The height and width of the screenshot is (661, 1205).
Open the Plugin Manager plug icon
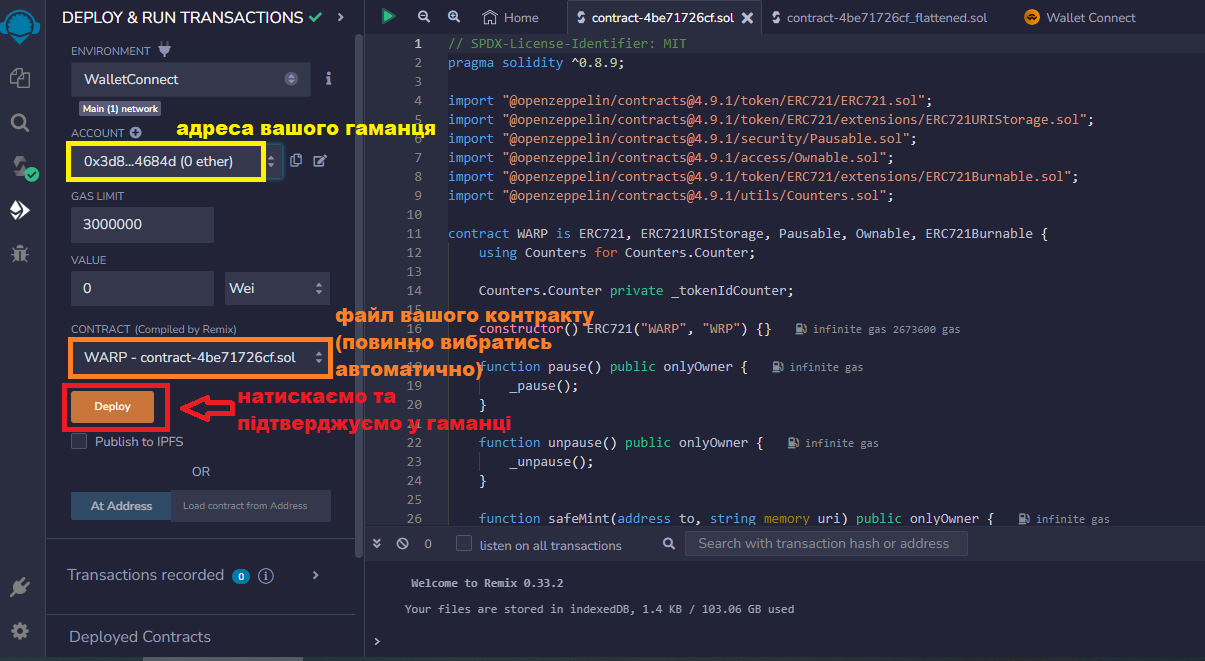pyautogui.click(x=19, y=587)
